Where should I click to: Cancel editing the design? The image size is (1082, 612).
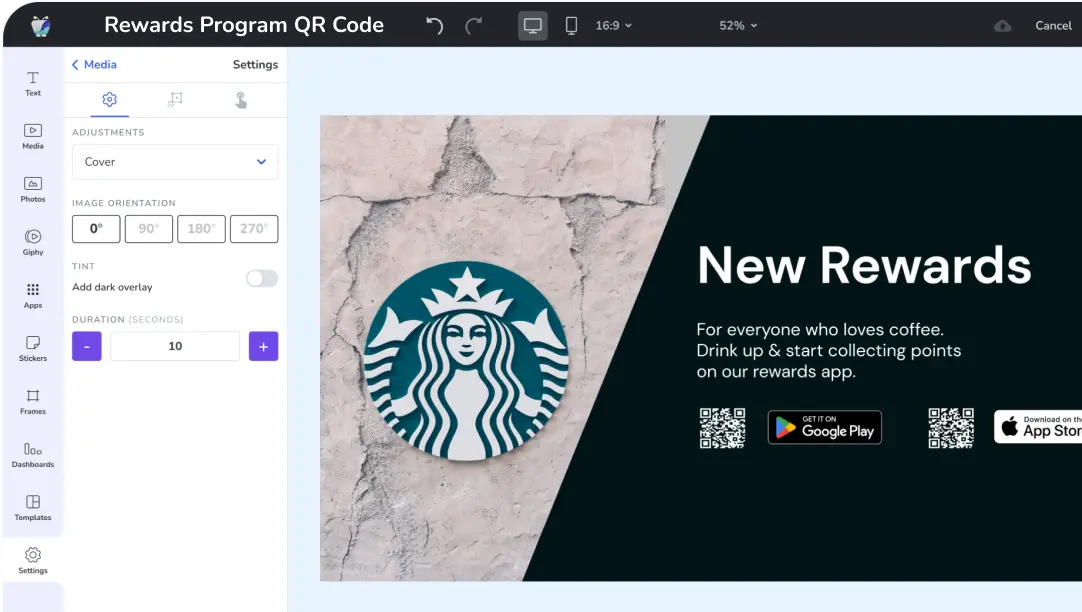(x=1053, y=26)
